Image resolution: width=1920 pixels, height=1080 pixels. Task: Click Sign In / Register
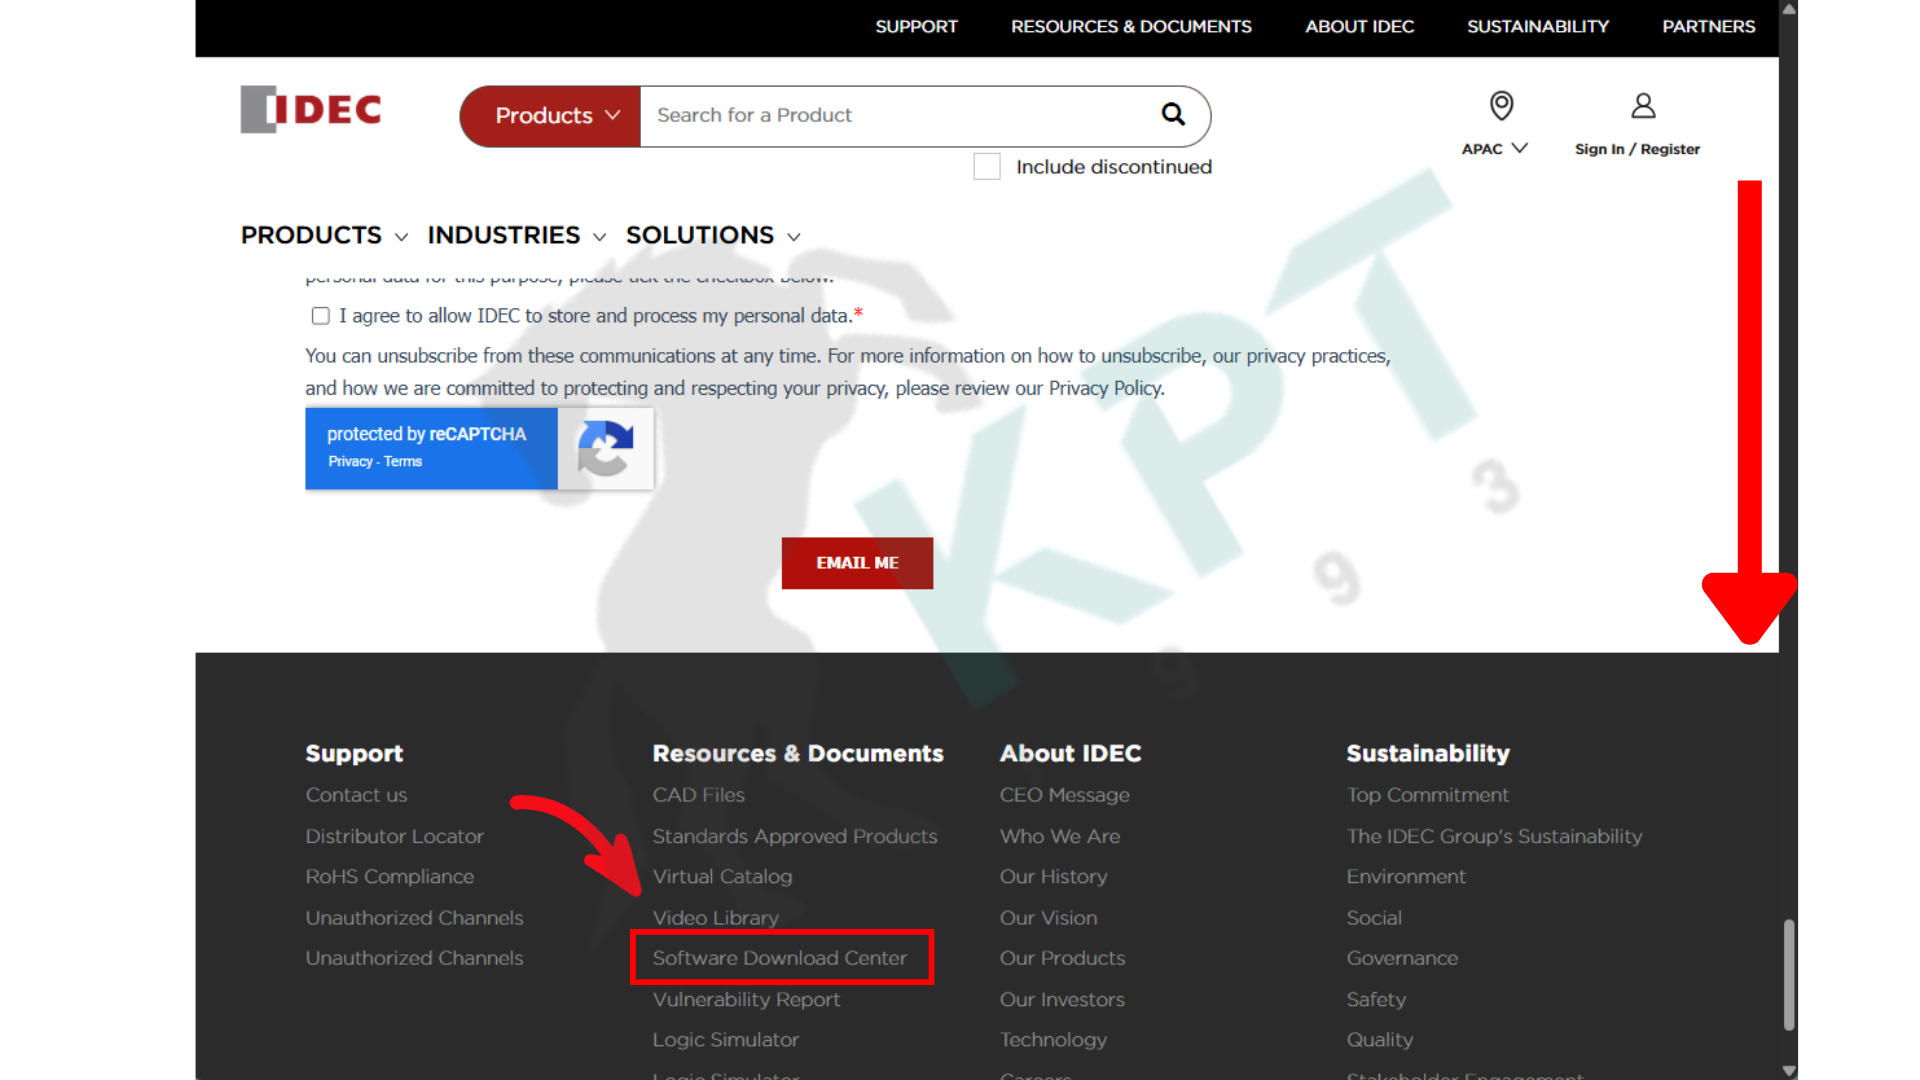1637,149
